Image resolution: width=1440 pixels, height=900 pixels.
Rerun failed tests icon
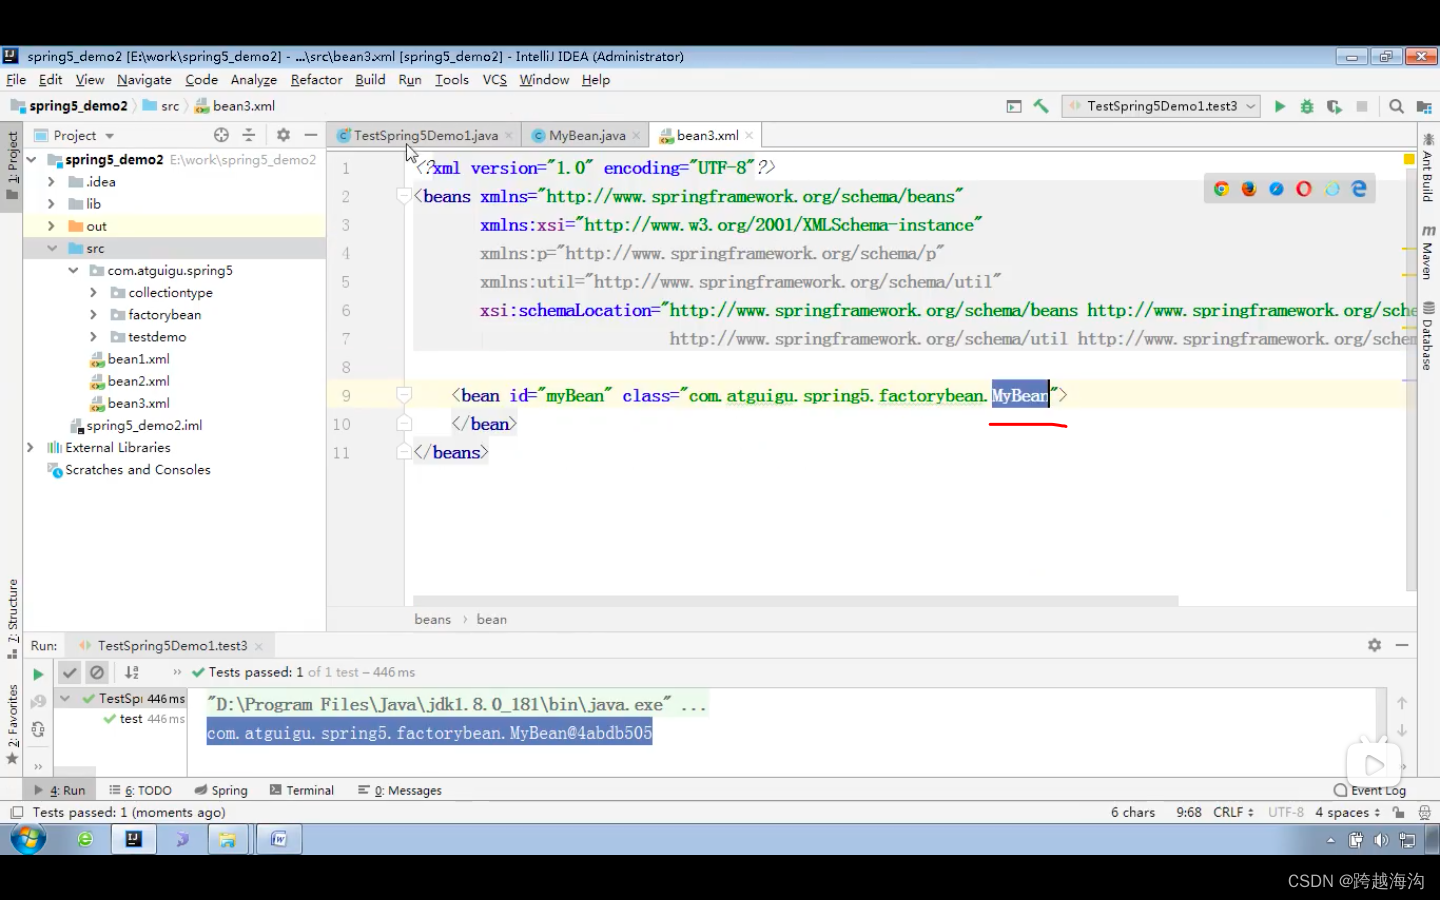[38, 702]
